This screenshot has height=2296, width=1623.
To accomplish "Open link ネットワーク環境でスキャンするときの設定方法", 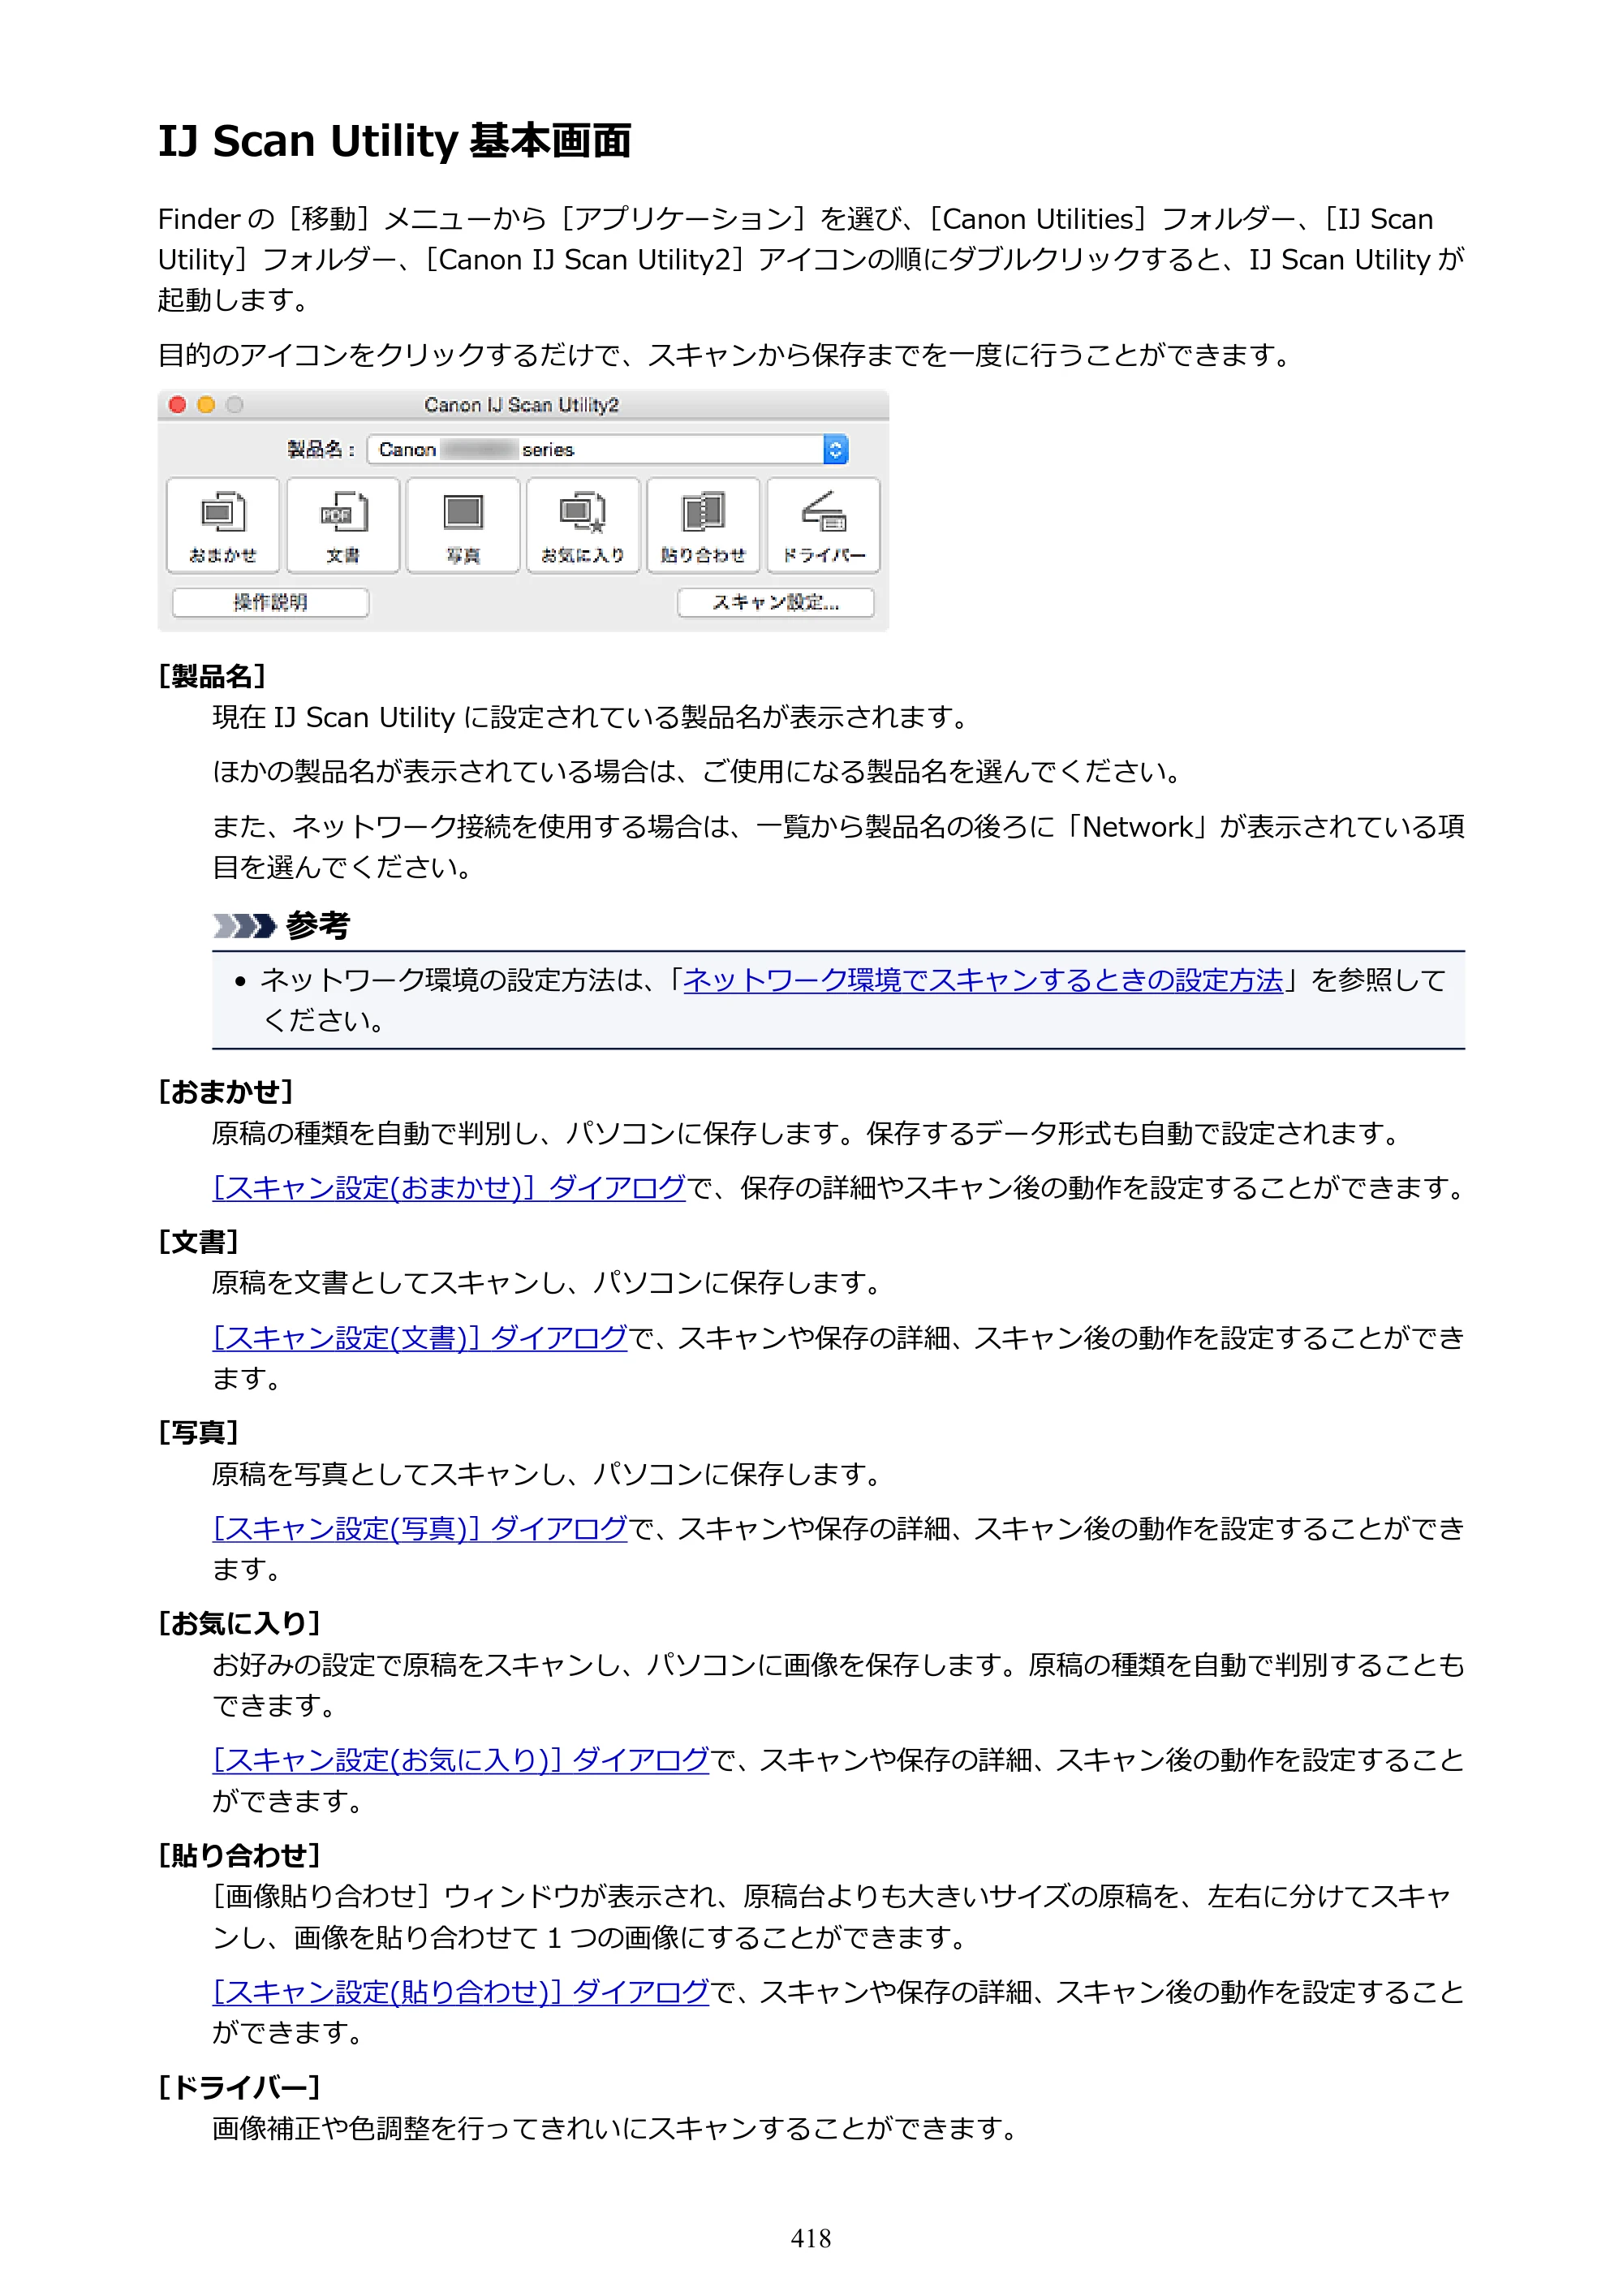I will (983, 980).
